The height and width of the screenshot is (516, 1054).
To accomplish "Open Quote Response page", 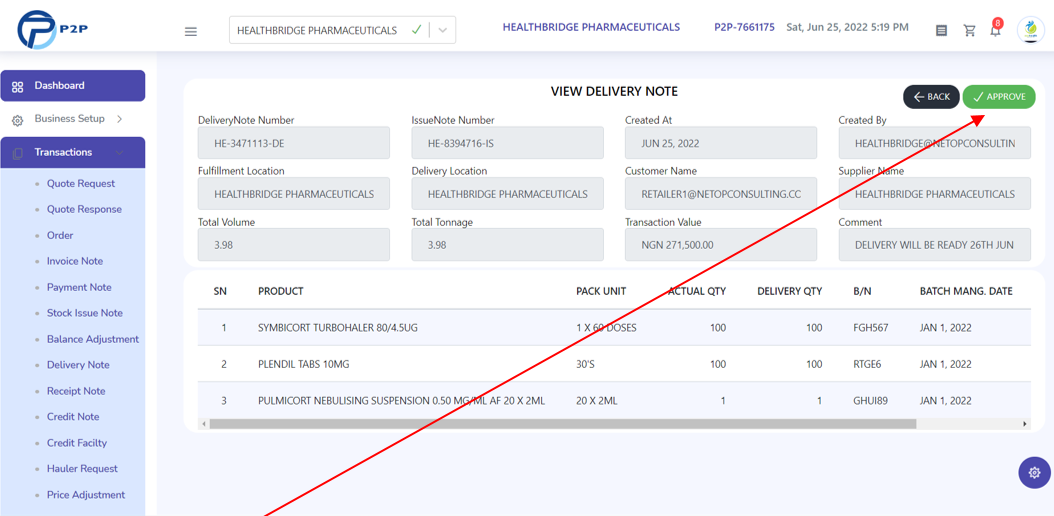I will (84, 209).
